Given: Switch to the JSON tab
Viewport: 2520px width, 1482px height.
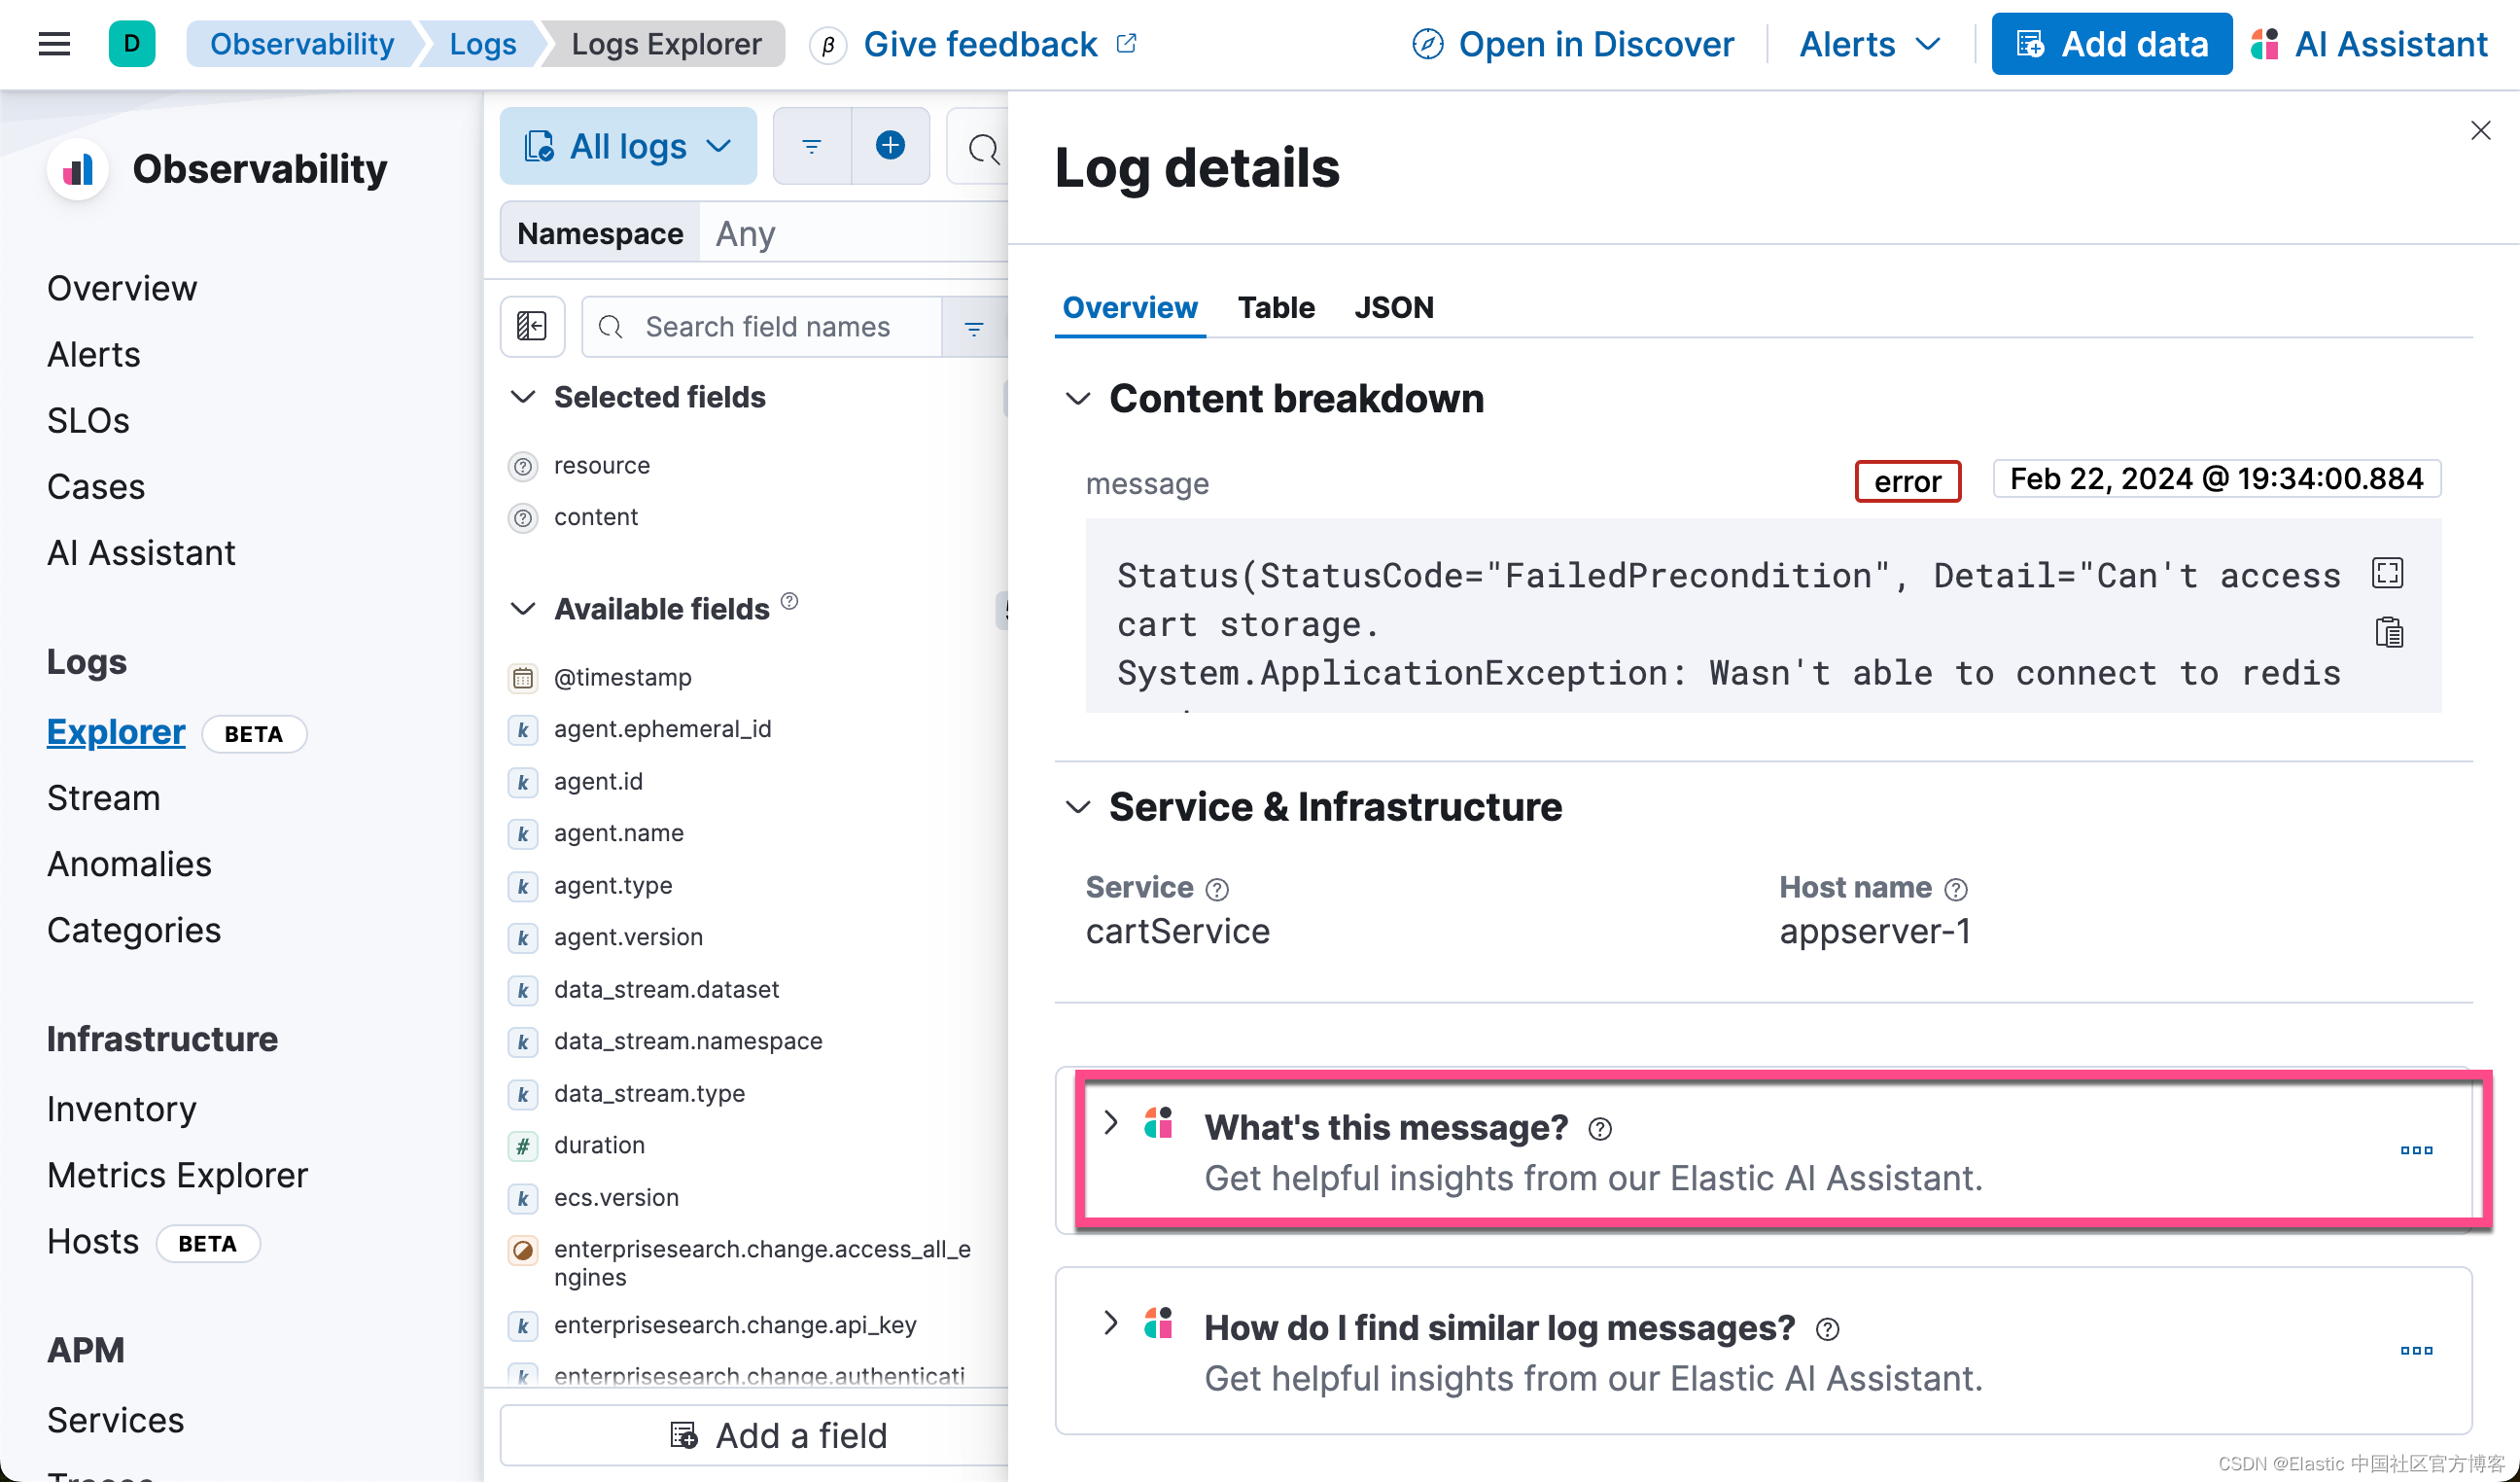Looking at the screenshot, I should (1394, 308).
